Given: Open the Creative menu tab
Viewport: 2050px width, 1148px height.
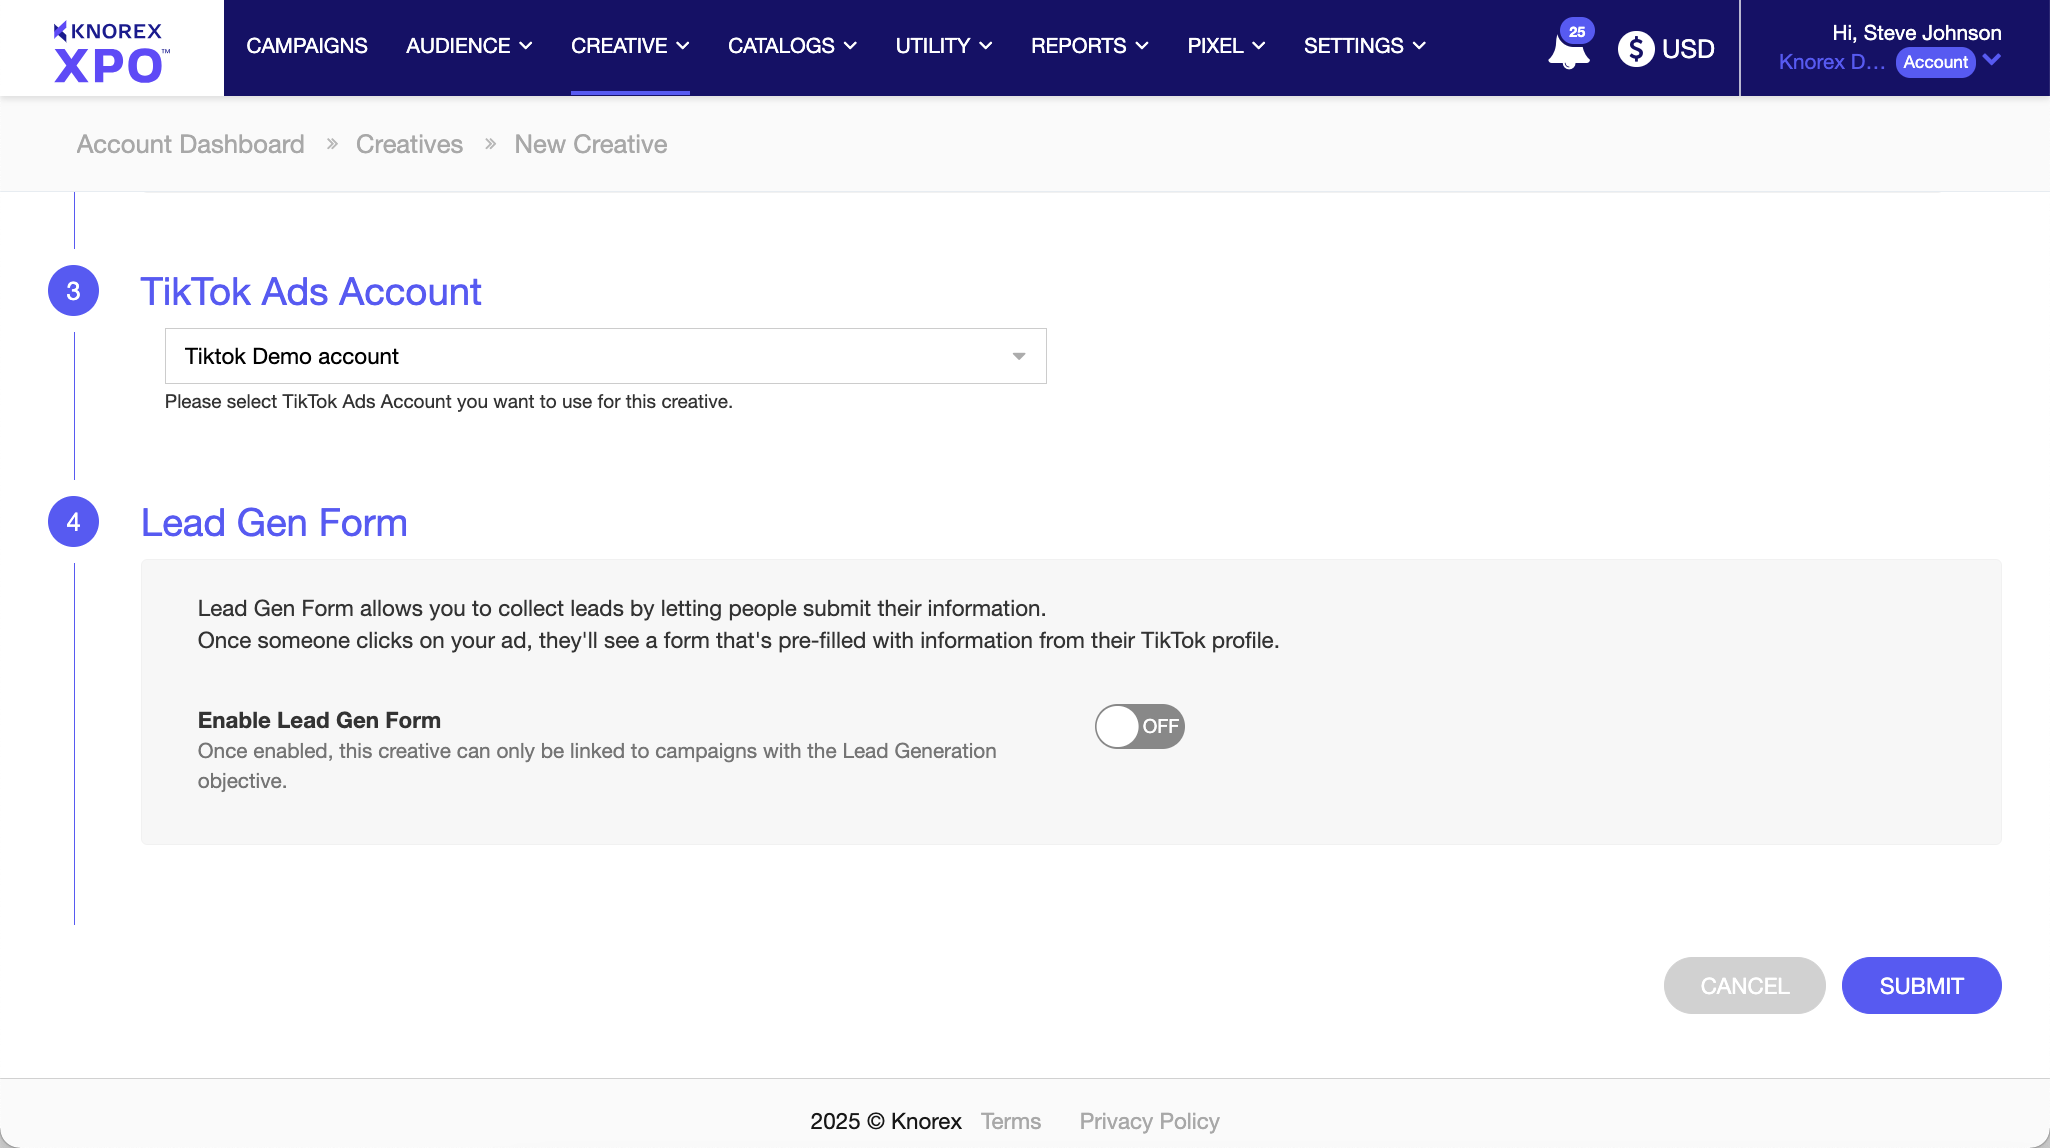Looking at the screenshot, I should (629, 46).
